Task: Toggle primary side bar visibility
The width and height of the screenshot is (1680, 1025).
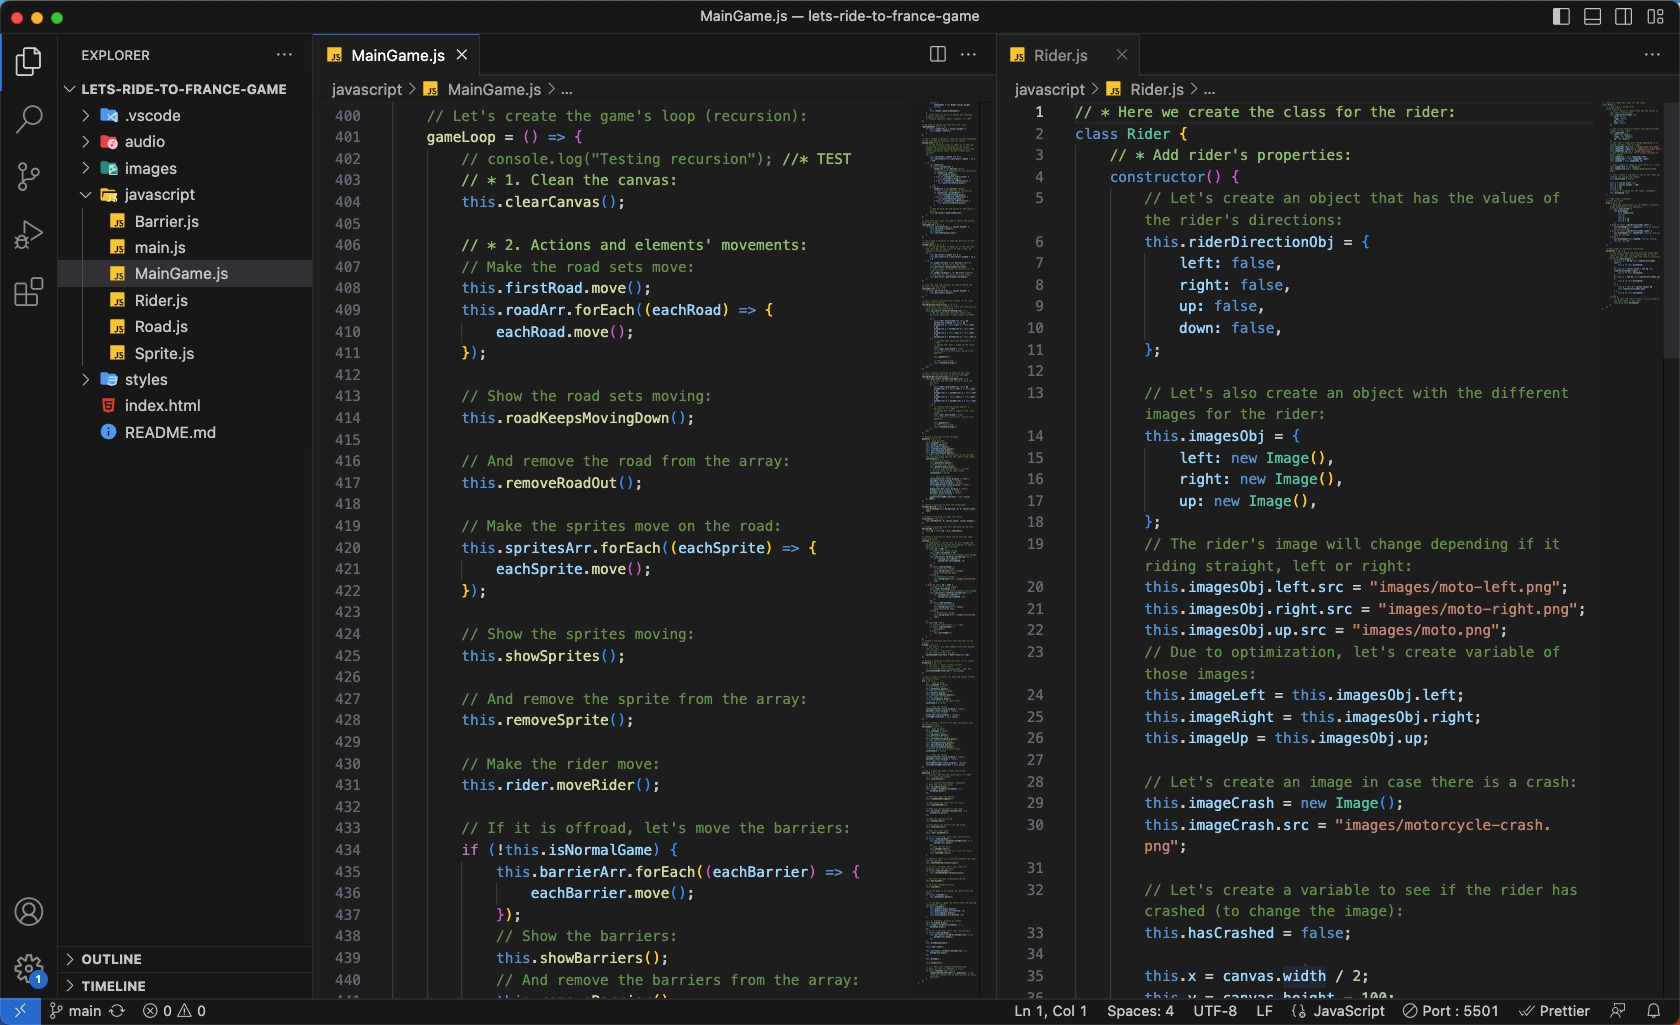Action: coord(1561,17)
